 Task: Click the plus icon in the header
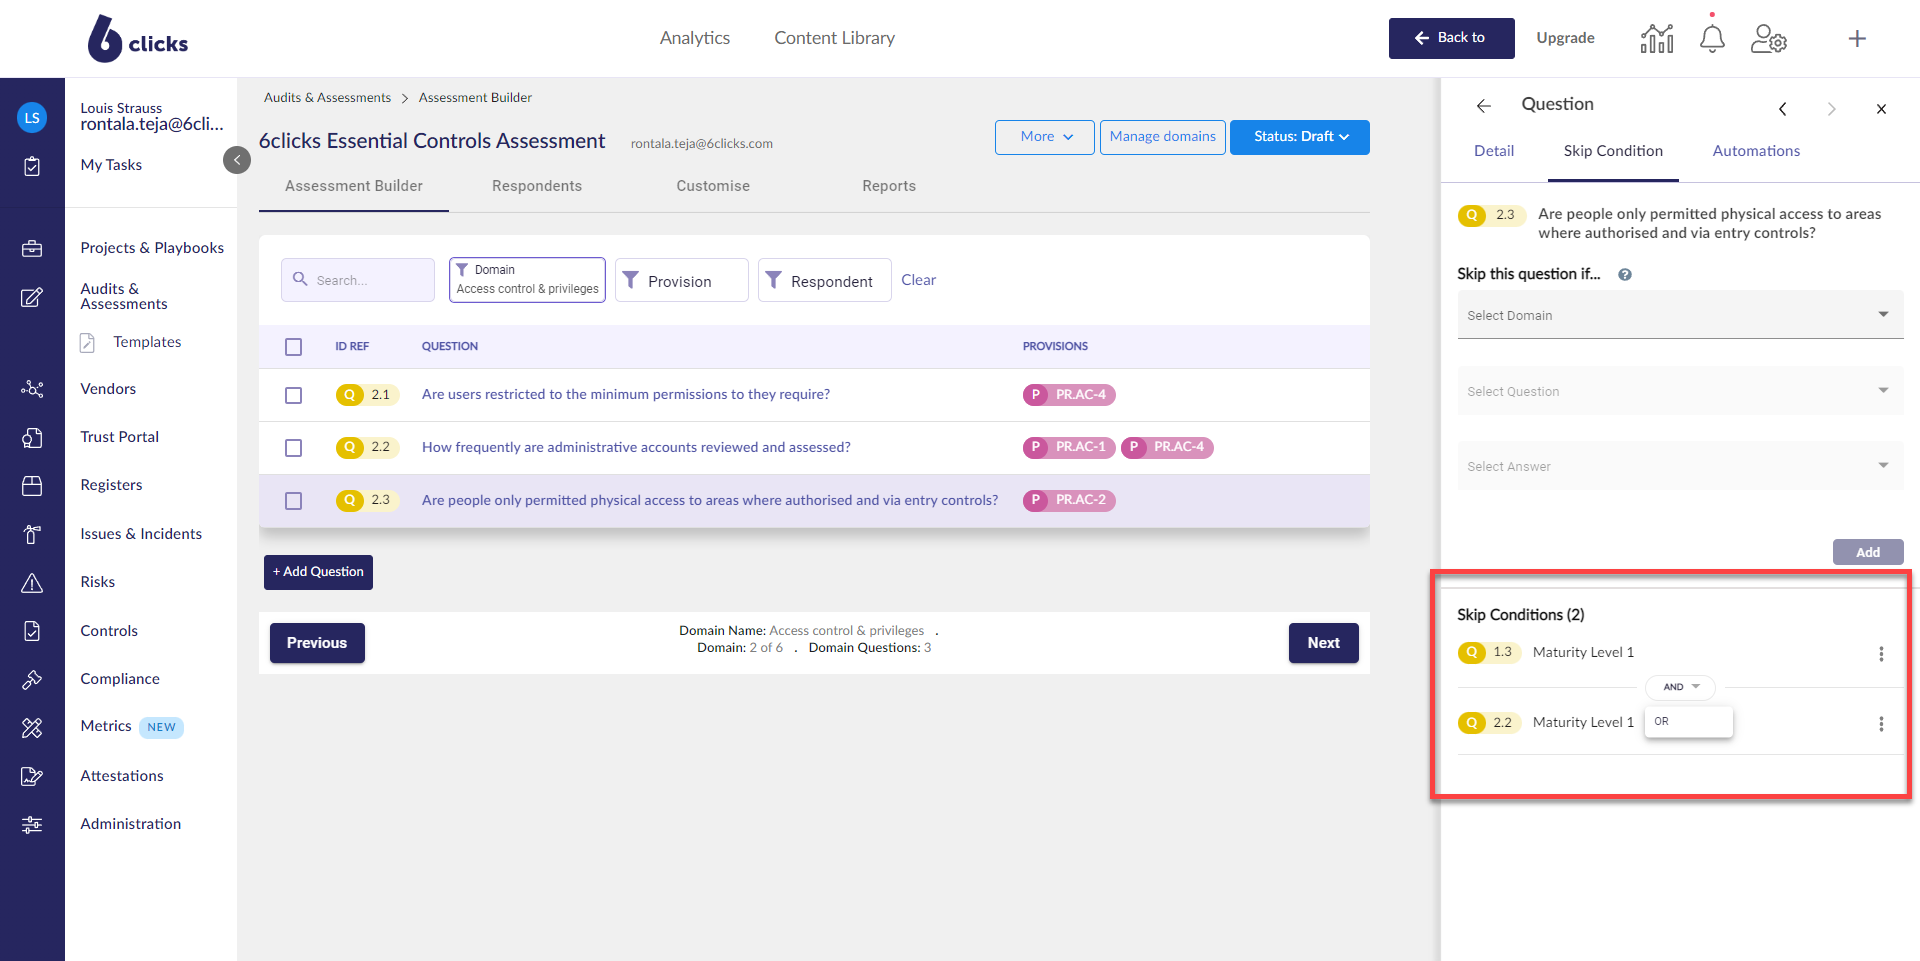coord(1857,39)
